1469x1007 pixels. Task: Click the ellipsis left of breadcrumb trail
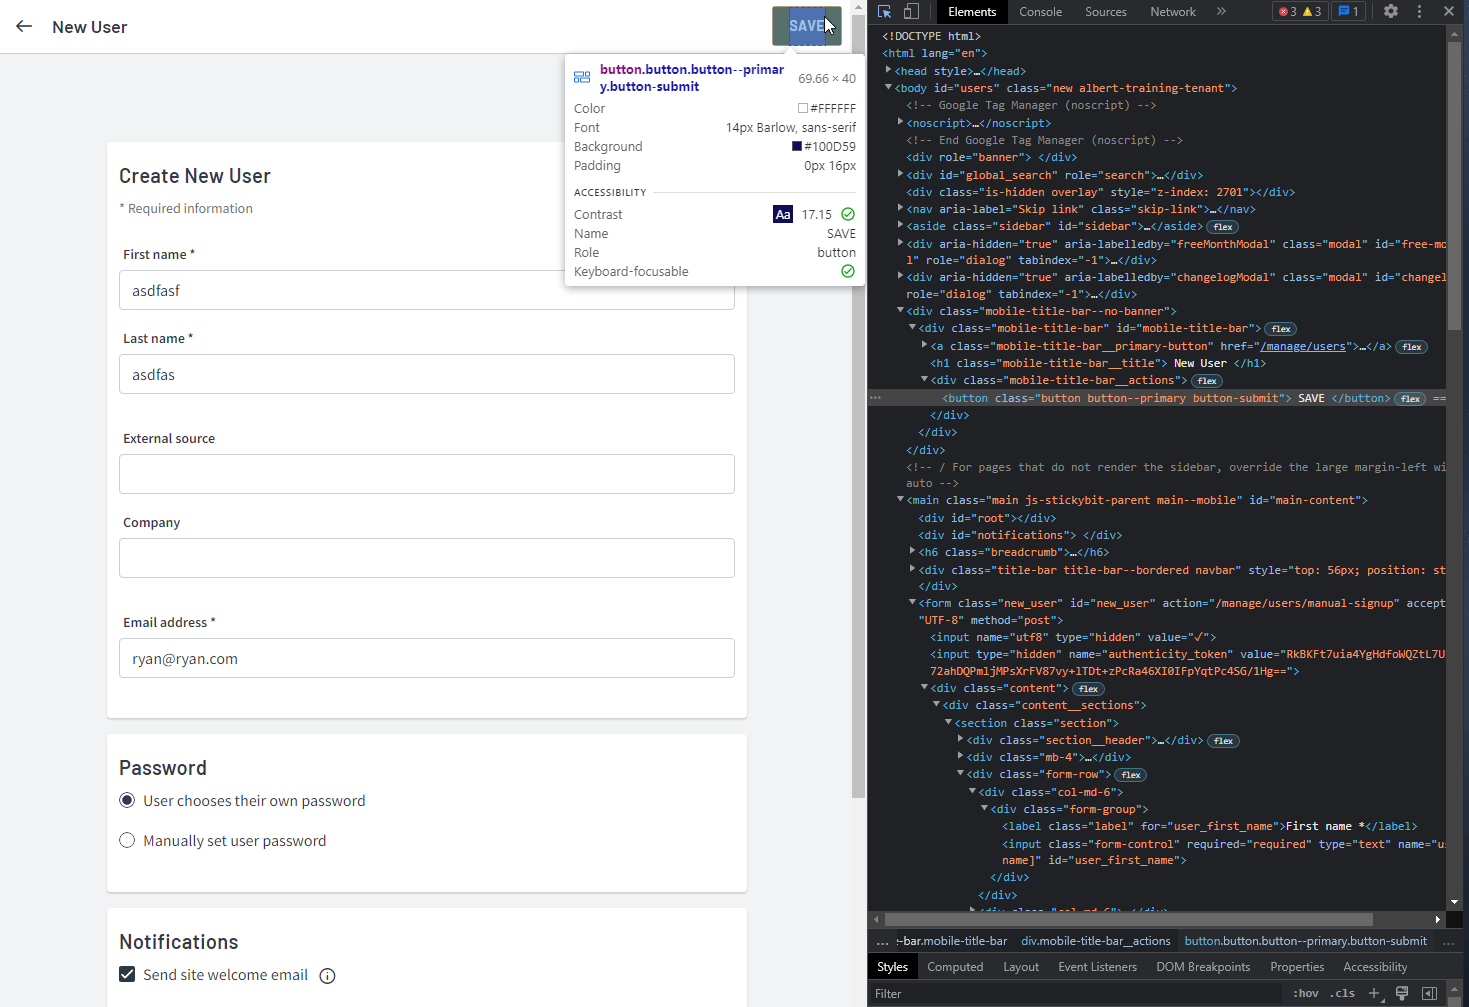tap(882, 942)
